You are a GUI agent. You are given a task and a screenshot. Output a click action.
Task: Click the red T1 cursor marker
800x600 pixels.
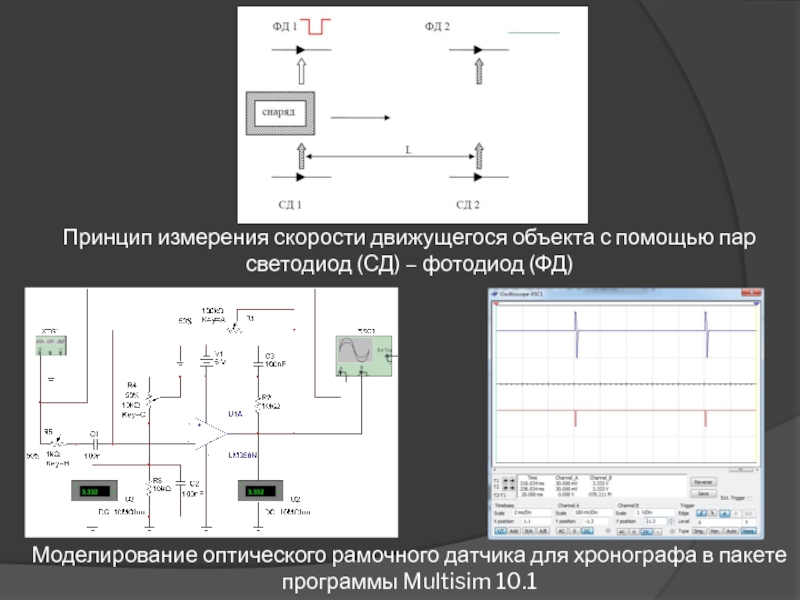pos(496,304)
